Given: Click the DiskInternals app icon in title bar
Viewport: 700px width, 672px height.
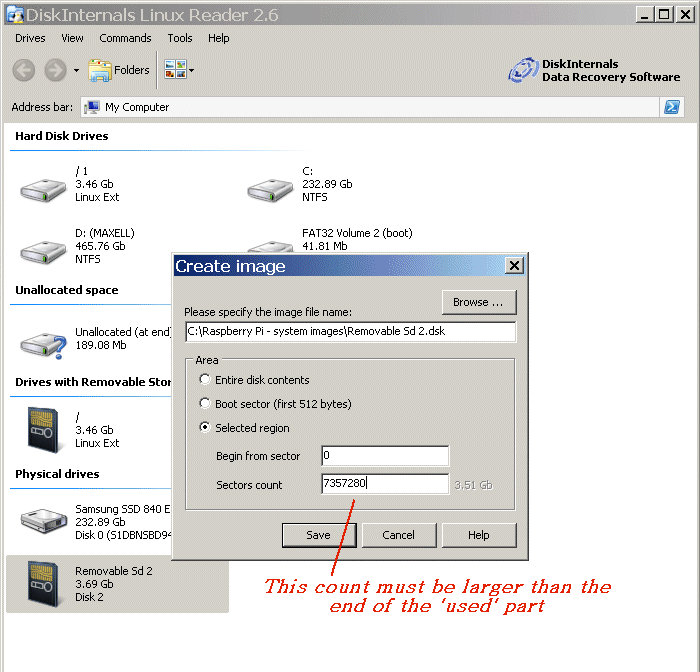Looking at the screenshot, I should pyautogui.click(x=15, y=15).
